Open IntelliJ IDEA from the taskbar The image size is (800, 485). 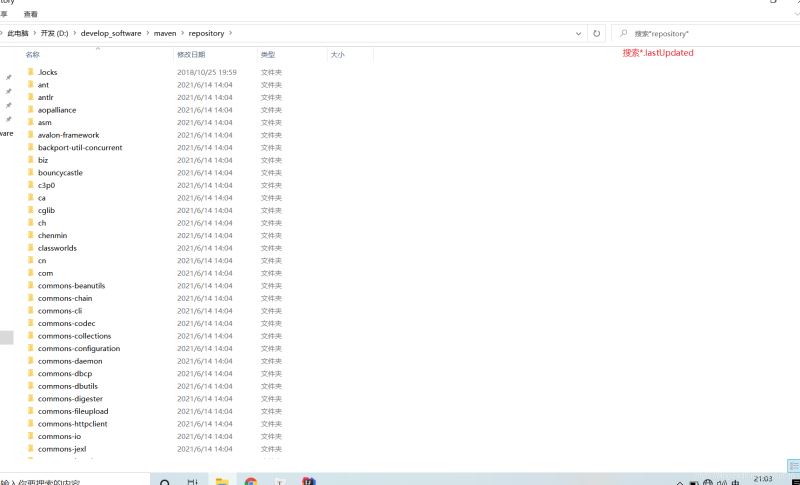click(309, 481)
